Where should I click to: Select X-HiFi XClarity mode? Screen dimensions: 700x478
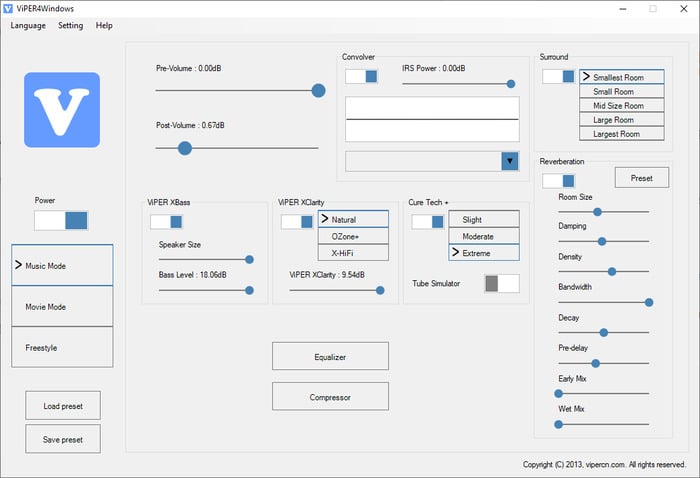coord(353,253)
